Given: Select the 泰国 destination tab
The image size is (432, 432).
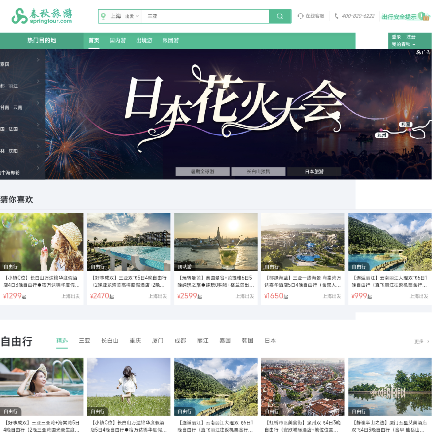Looking at the screenshot, I should (x=225, y=341).
